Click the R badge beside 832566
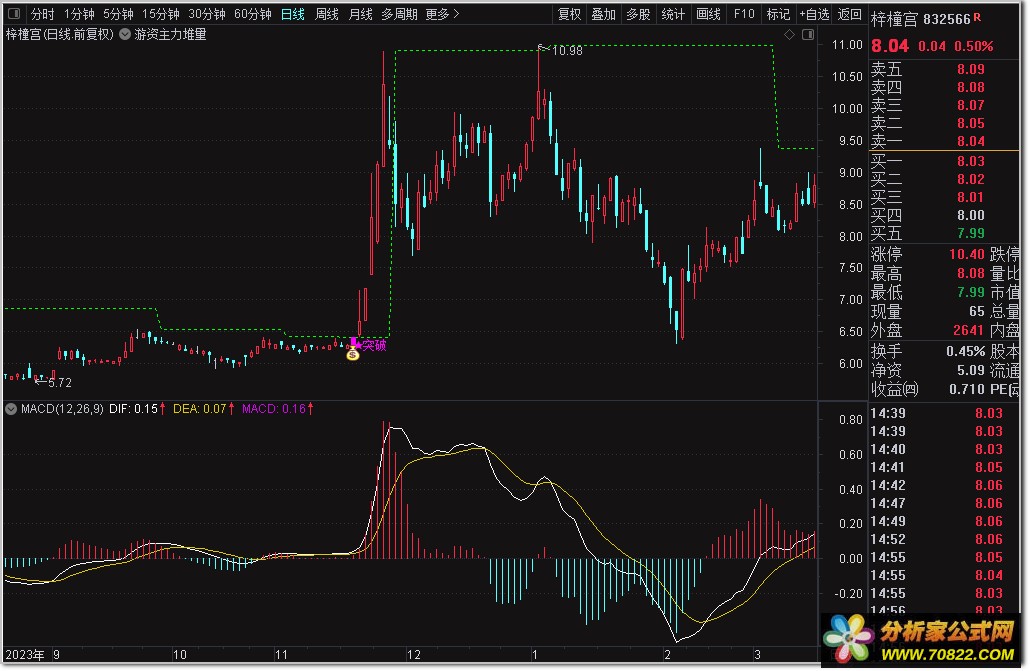 (x=977, y=17)
